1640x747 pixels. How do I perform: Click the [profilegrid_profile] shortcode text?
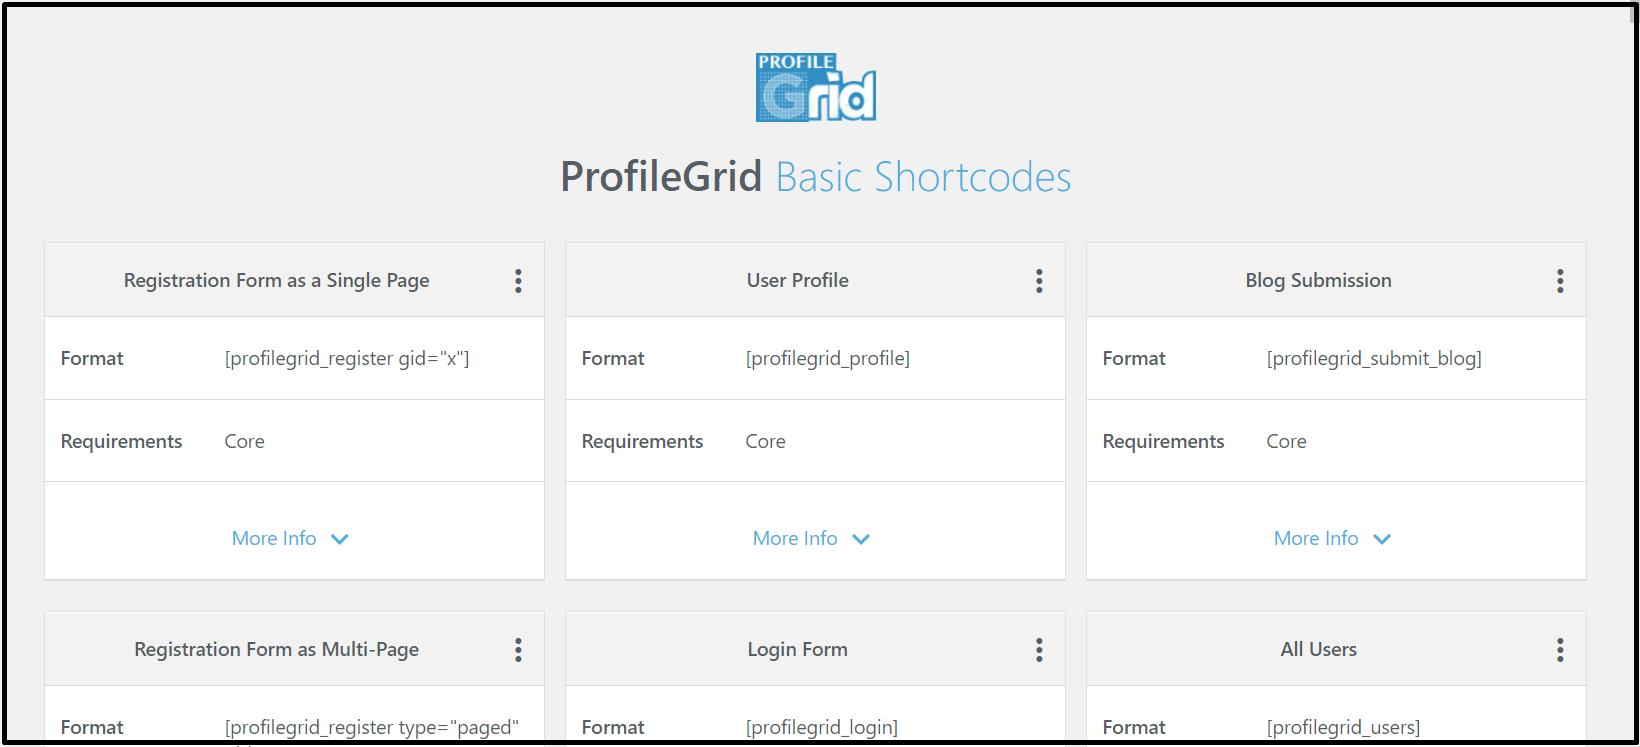point(828,358)
